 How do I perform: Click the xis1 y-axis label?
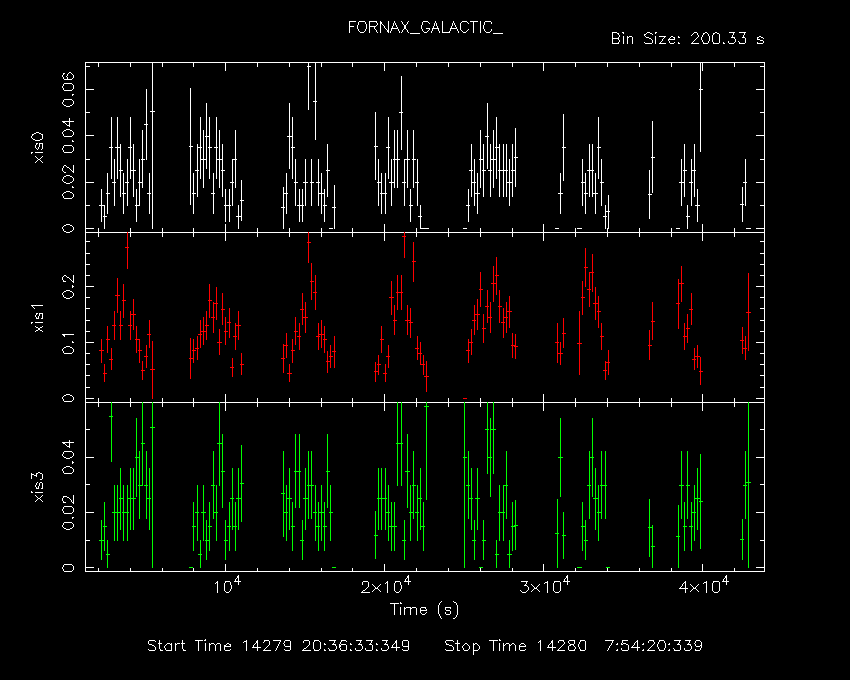click(38, 318)
